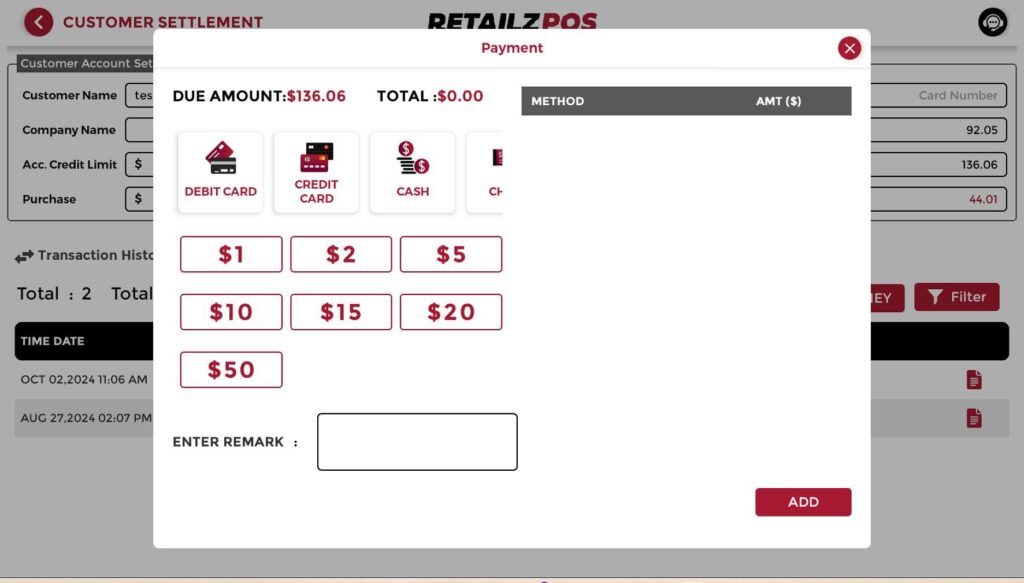Pick the partially visible Check payment method
This screenshot has height=583, width=1024.
pyautogui.click(x=485, y=172)
